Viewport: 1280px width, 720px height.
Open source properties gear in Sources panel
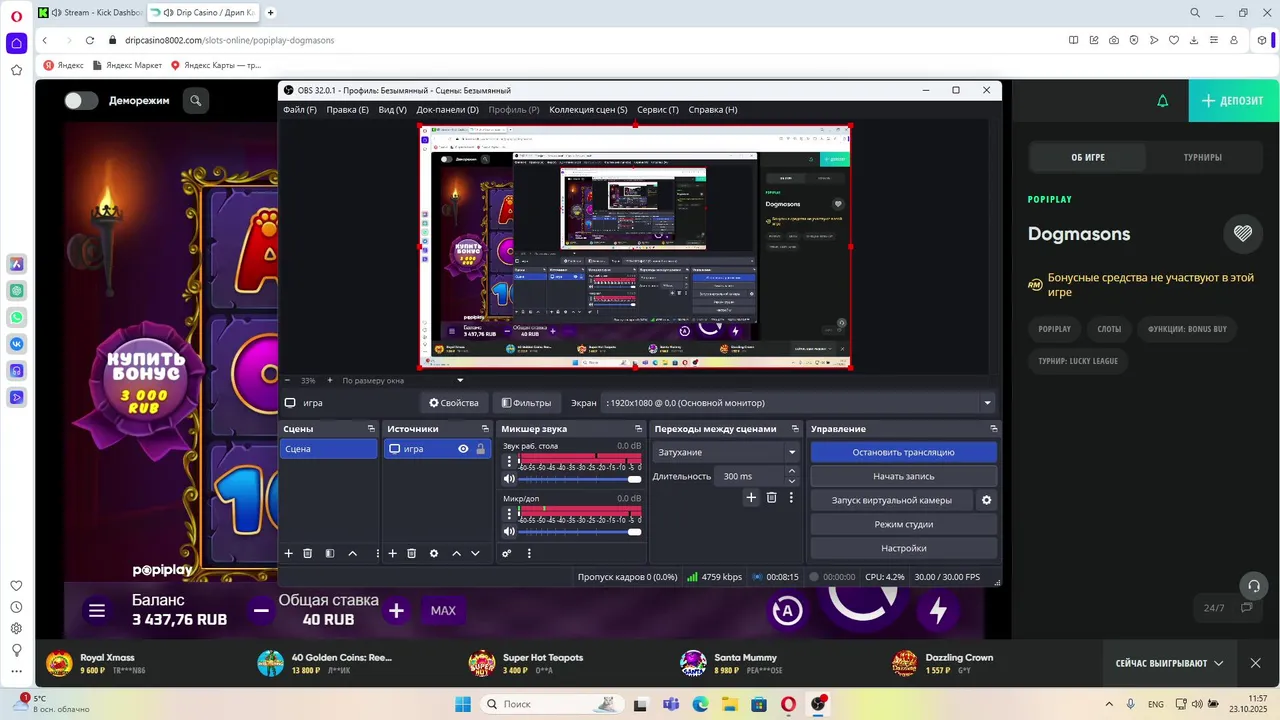434,553
